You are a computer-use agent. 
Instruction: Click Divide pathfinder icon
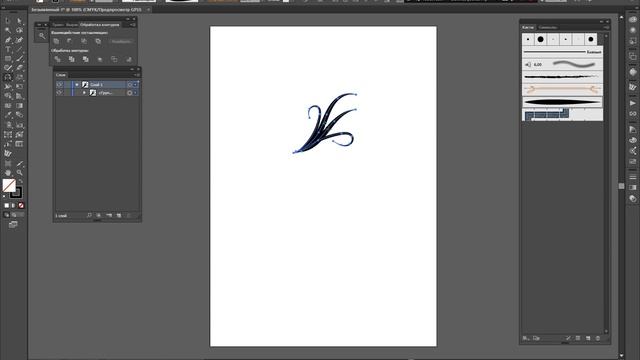(x=57, y=59)
